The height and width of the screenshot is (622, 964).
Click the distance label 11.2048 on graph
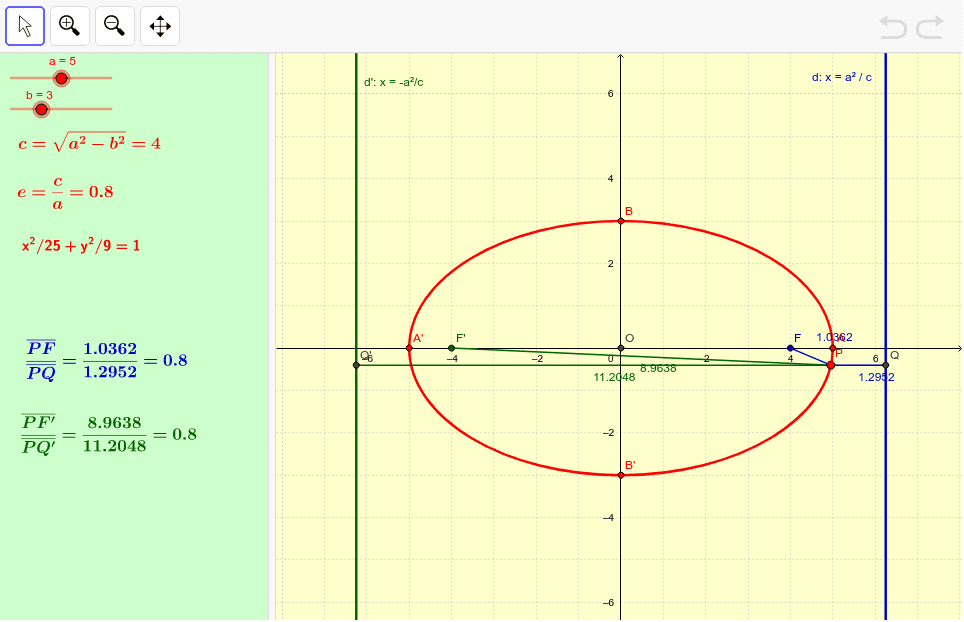[614, 377]
